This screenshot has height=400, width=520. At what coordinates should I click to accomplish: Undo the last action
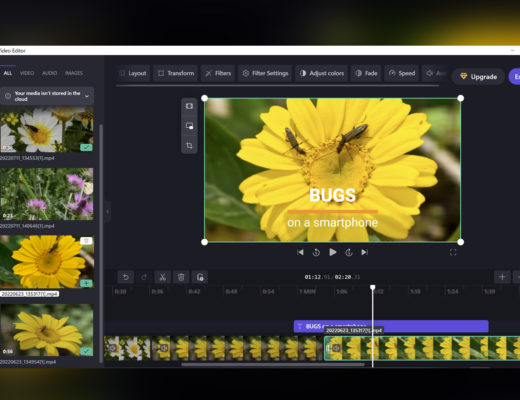click(126, 277)
